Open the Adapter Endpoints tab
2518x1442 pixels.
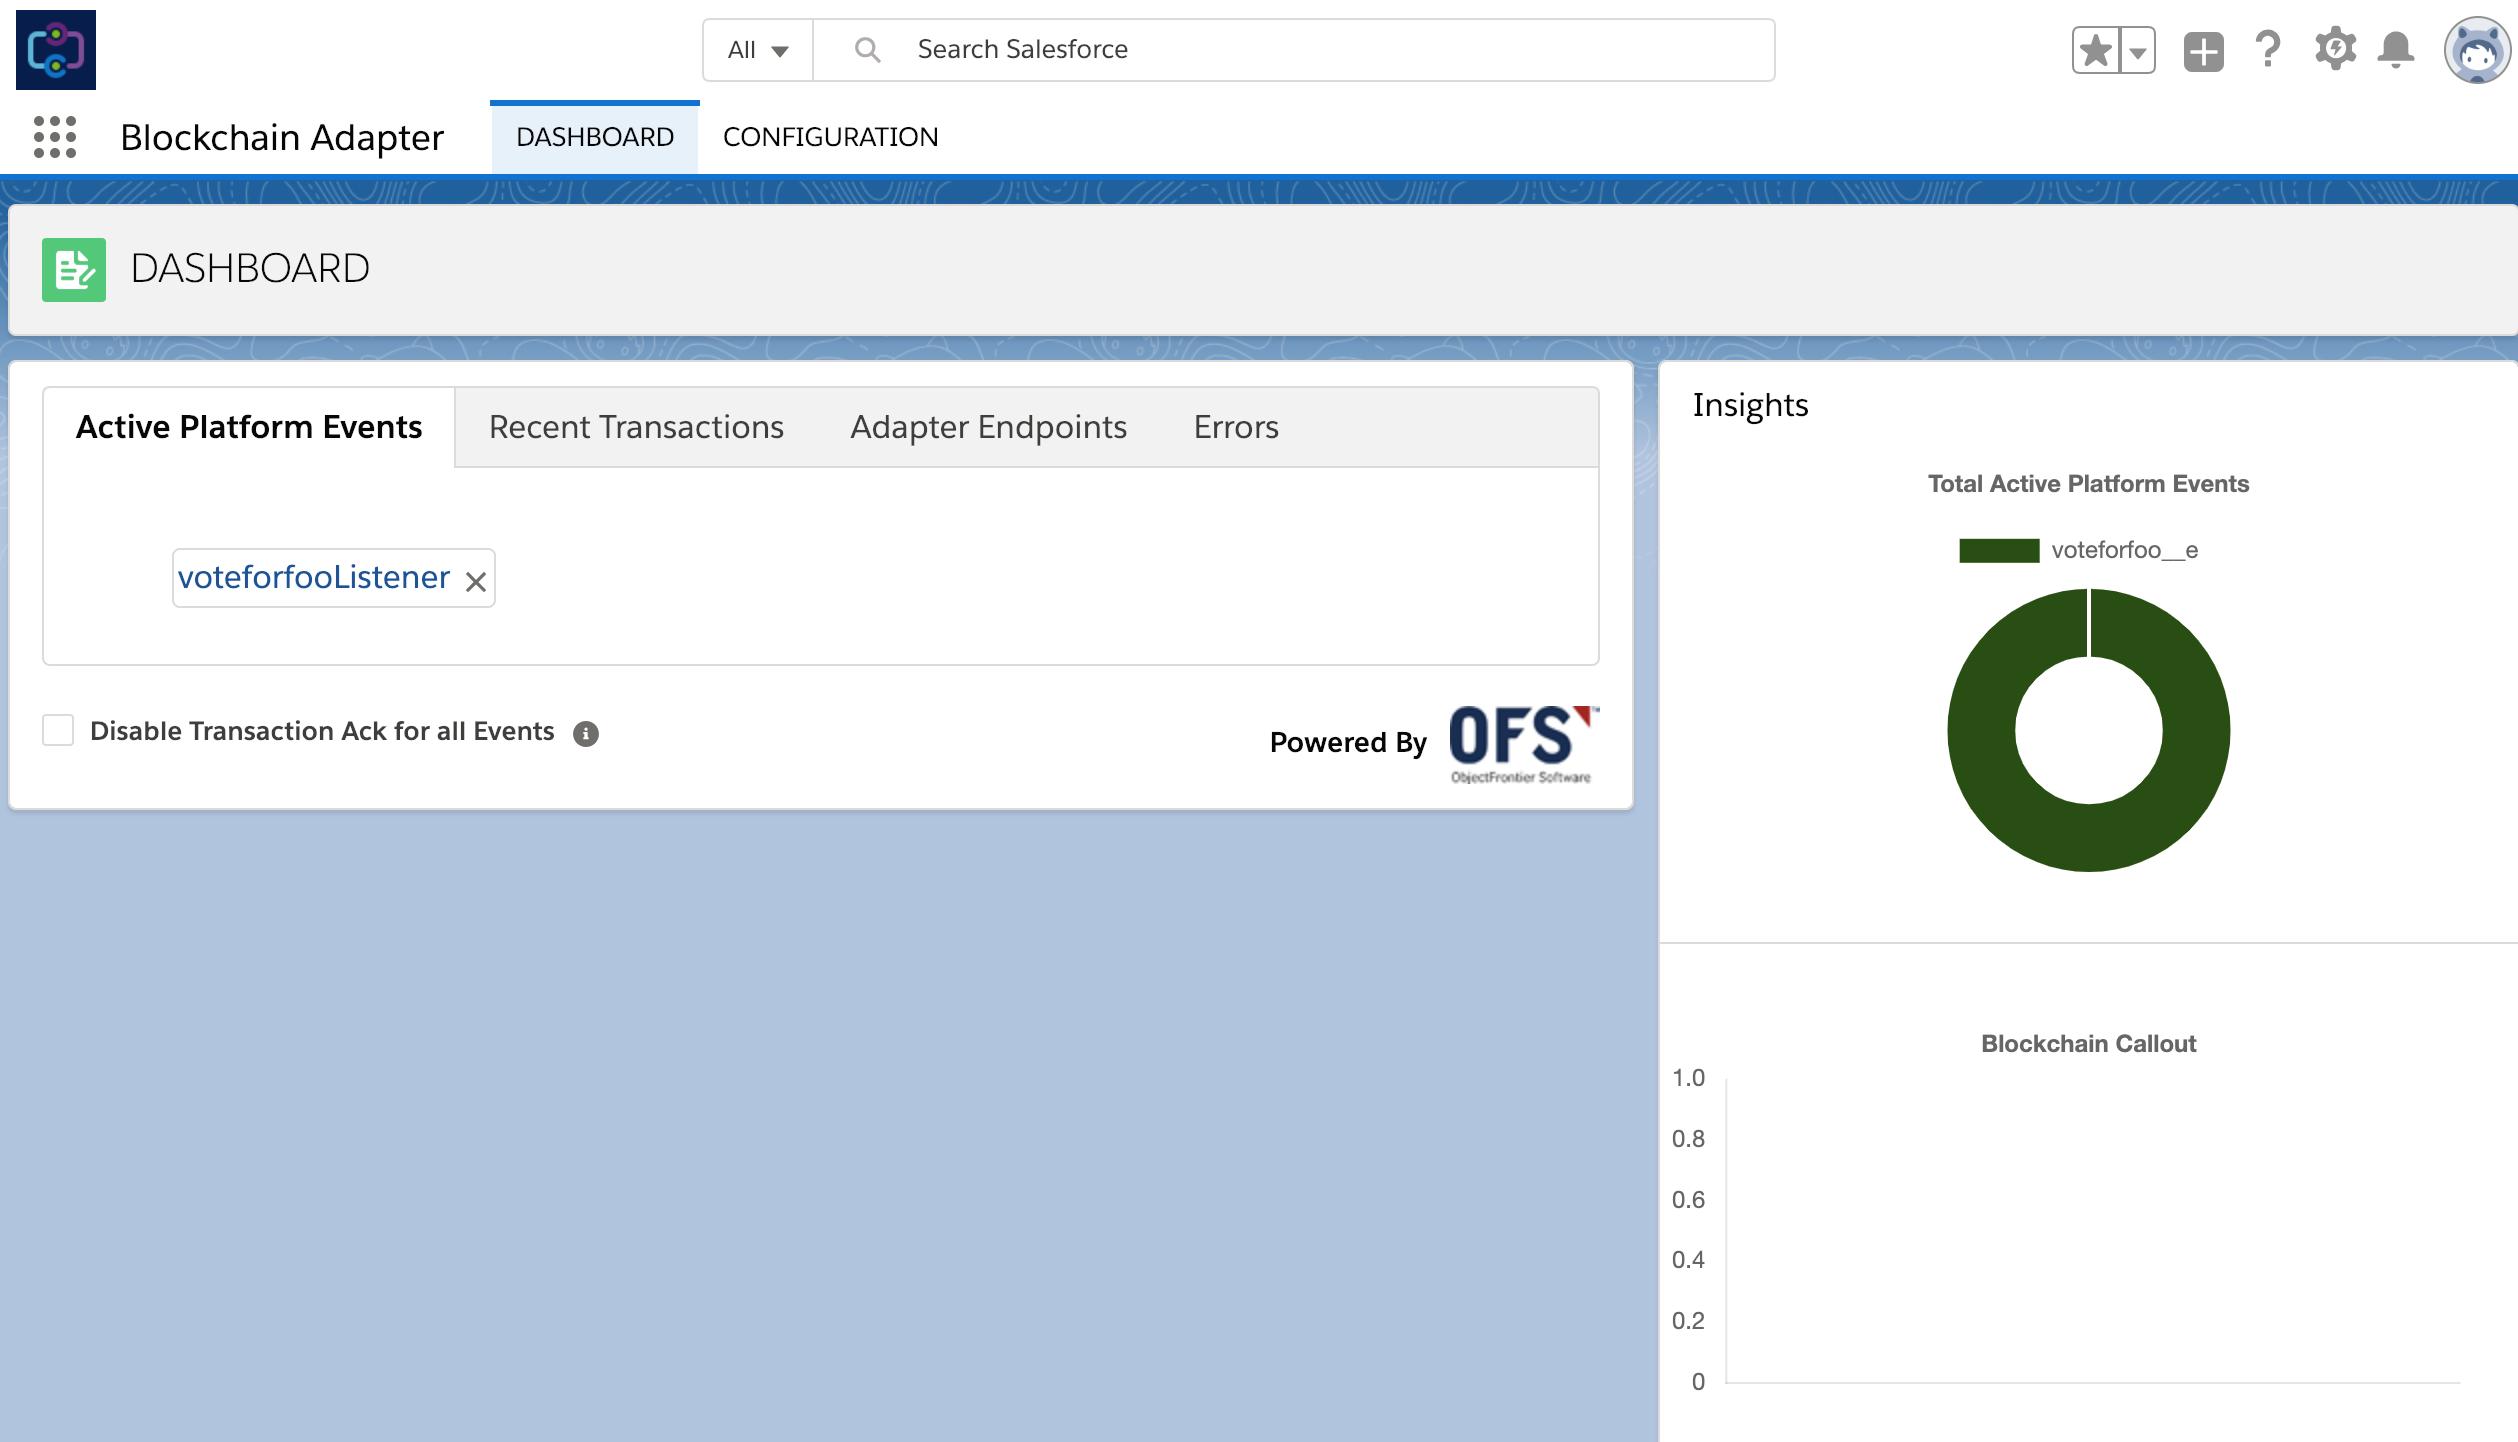988,426
